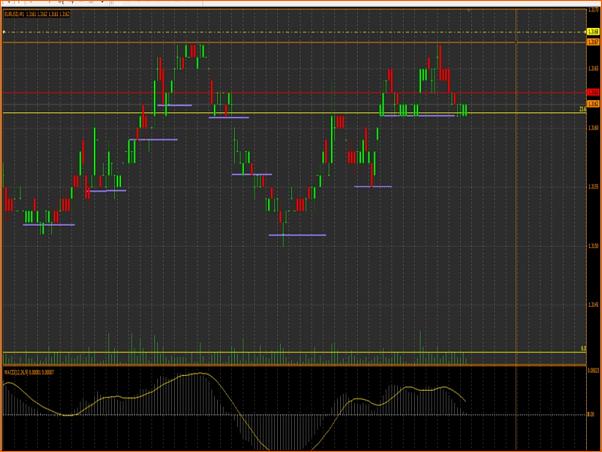Select the orange price tag just below the red tag
The height and width of the screenshot is (452, 602).
click(x=593, y=104)
